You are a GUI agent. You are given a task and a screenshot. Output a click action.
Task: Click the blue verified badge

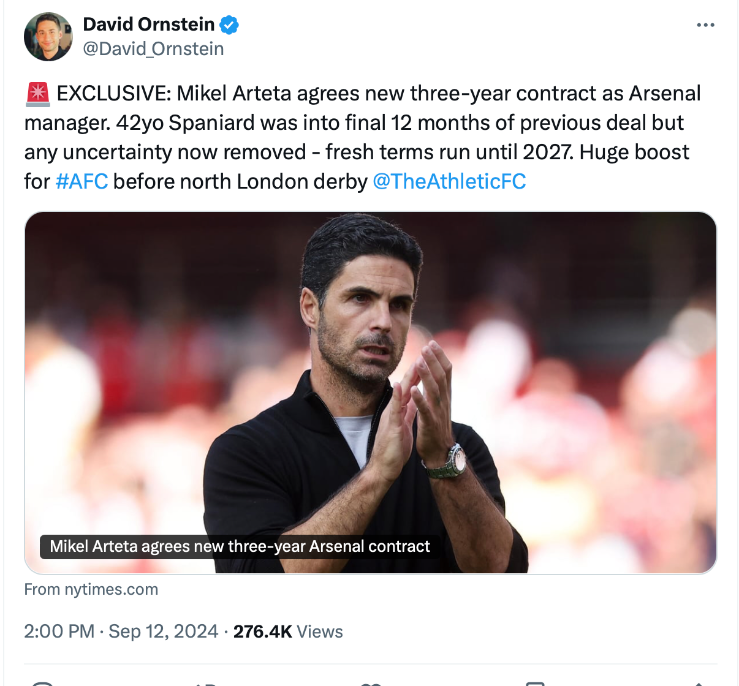(x=227, y=25)
